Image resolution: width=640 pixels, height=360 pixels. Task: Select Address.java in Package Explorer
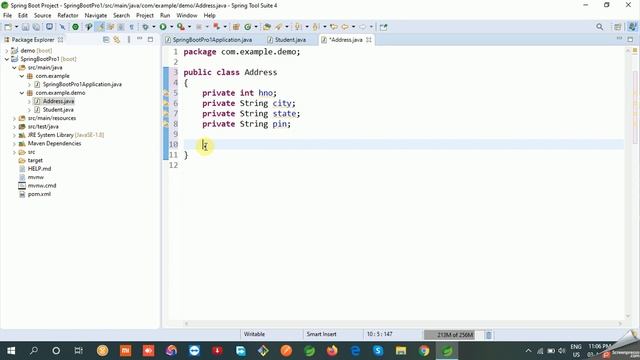[58, 101]
